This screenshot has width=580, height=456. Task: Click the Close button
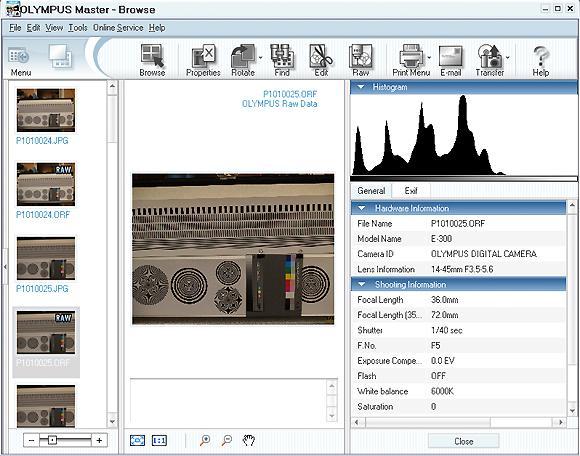[x=463, y=441]
